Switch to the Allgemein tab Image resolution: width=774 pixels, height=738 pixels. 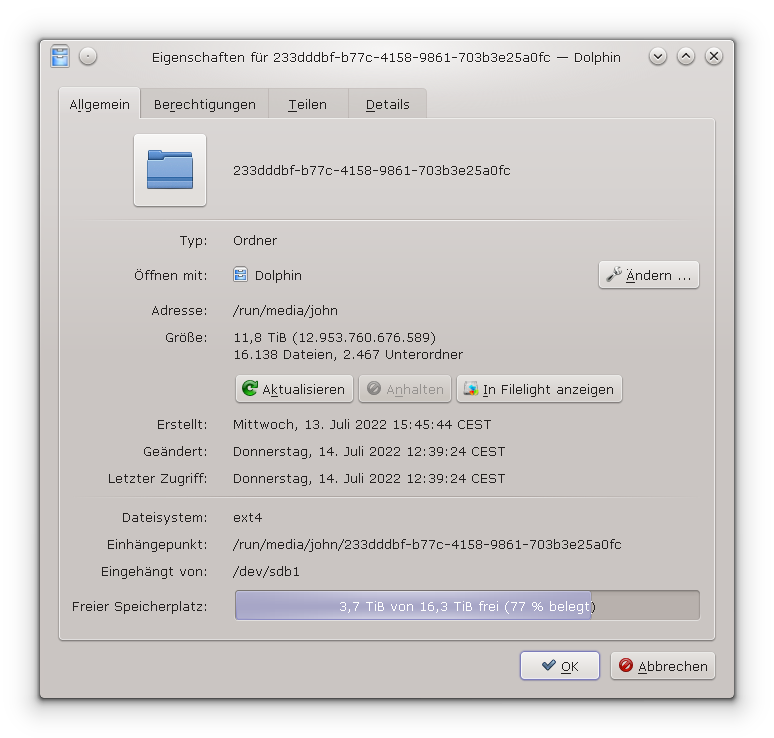[100, 104]
